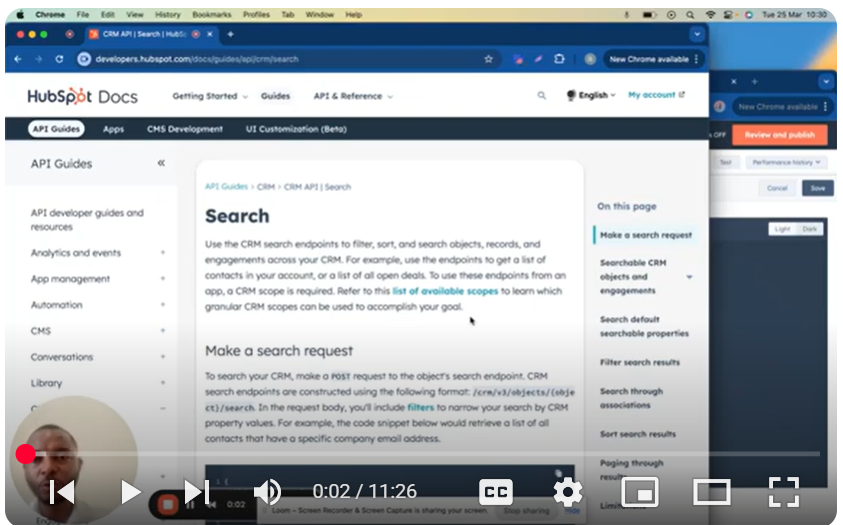Open Chrome profile avatar

(590, 59)
